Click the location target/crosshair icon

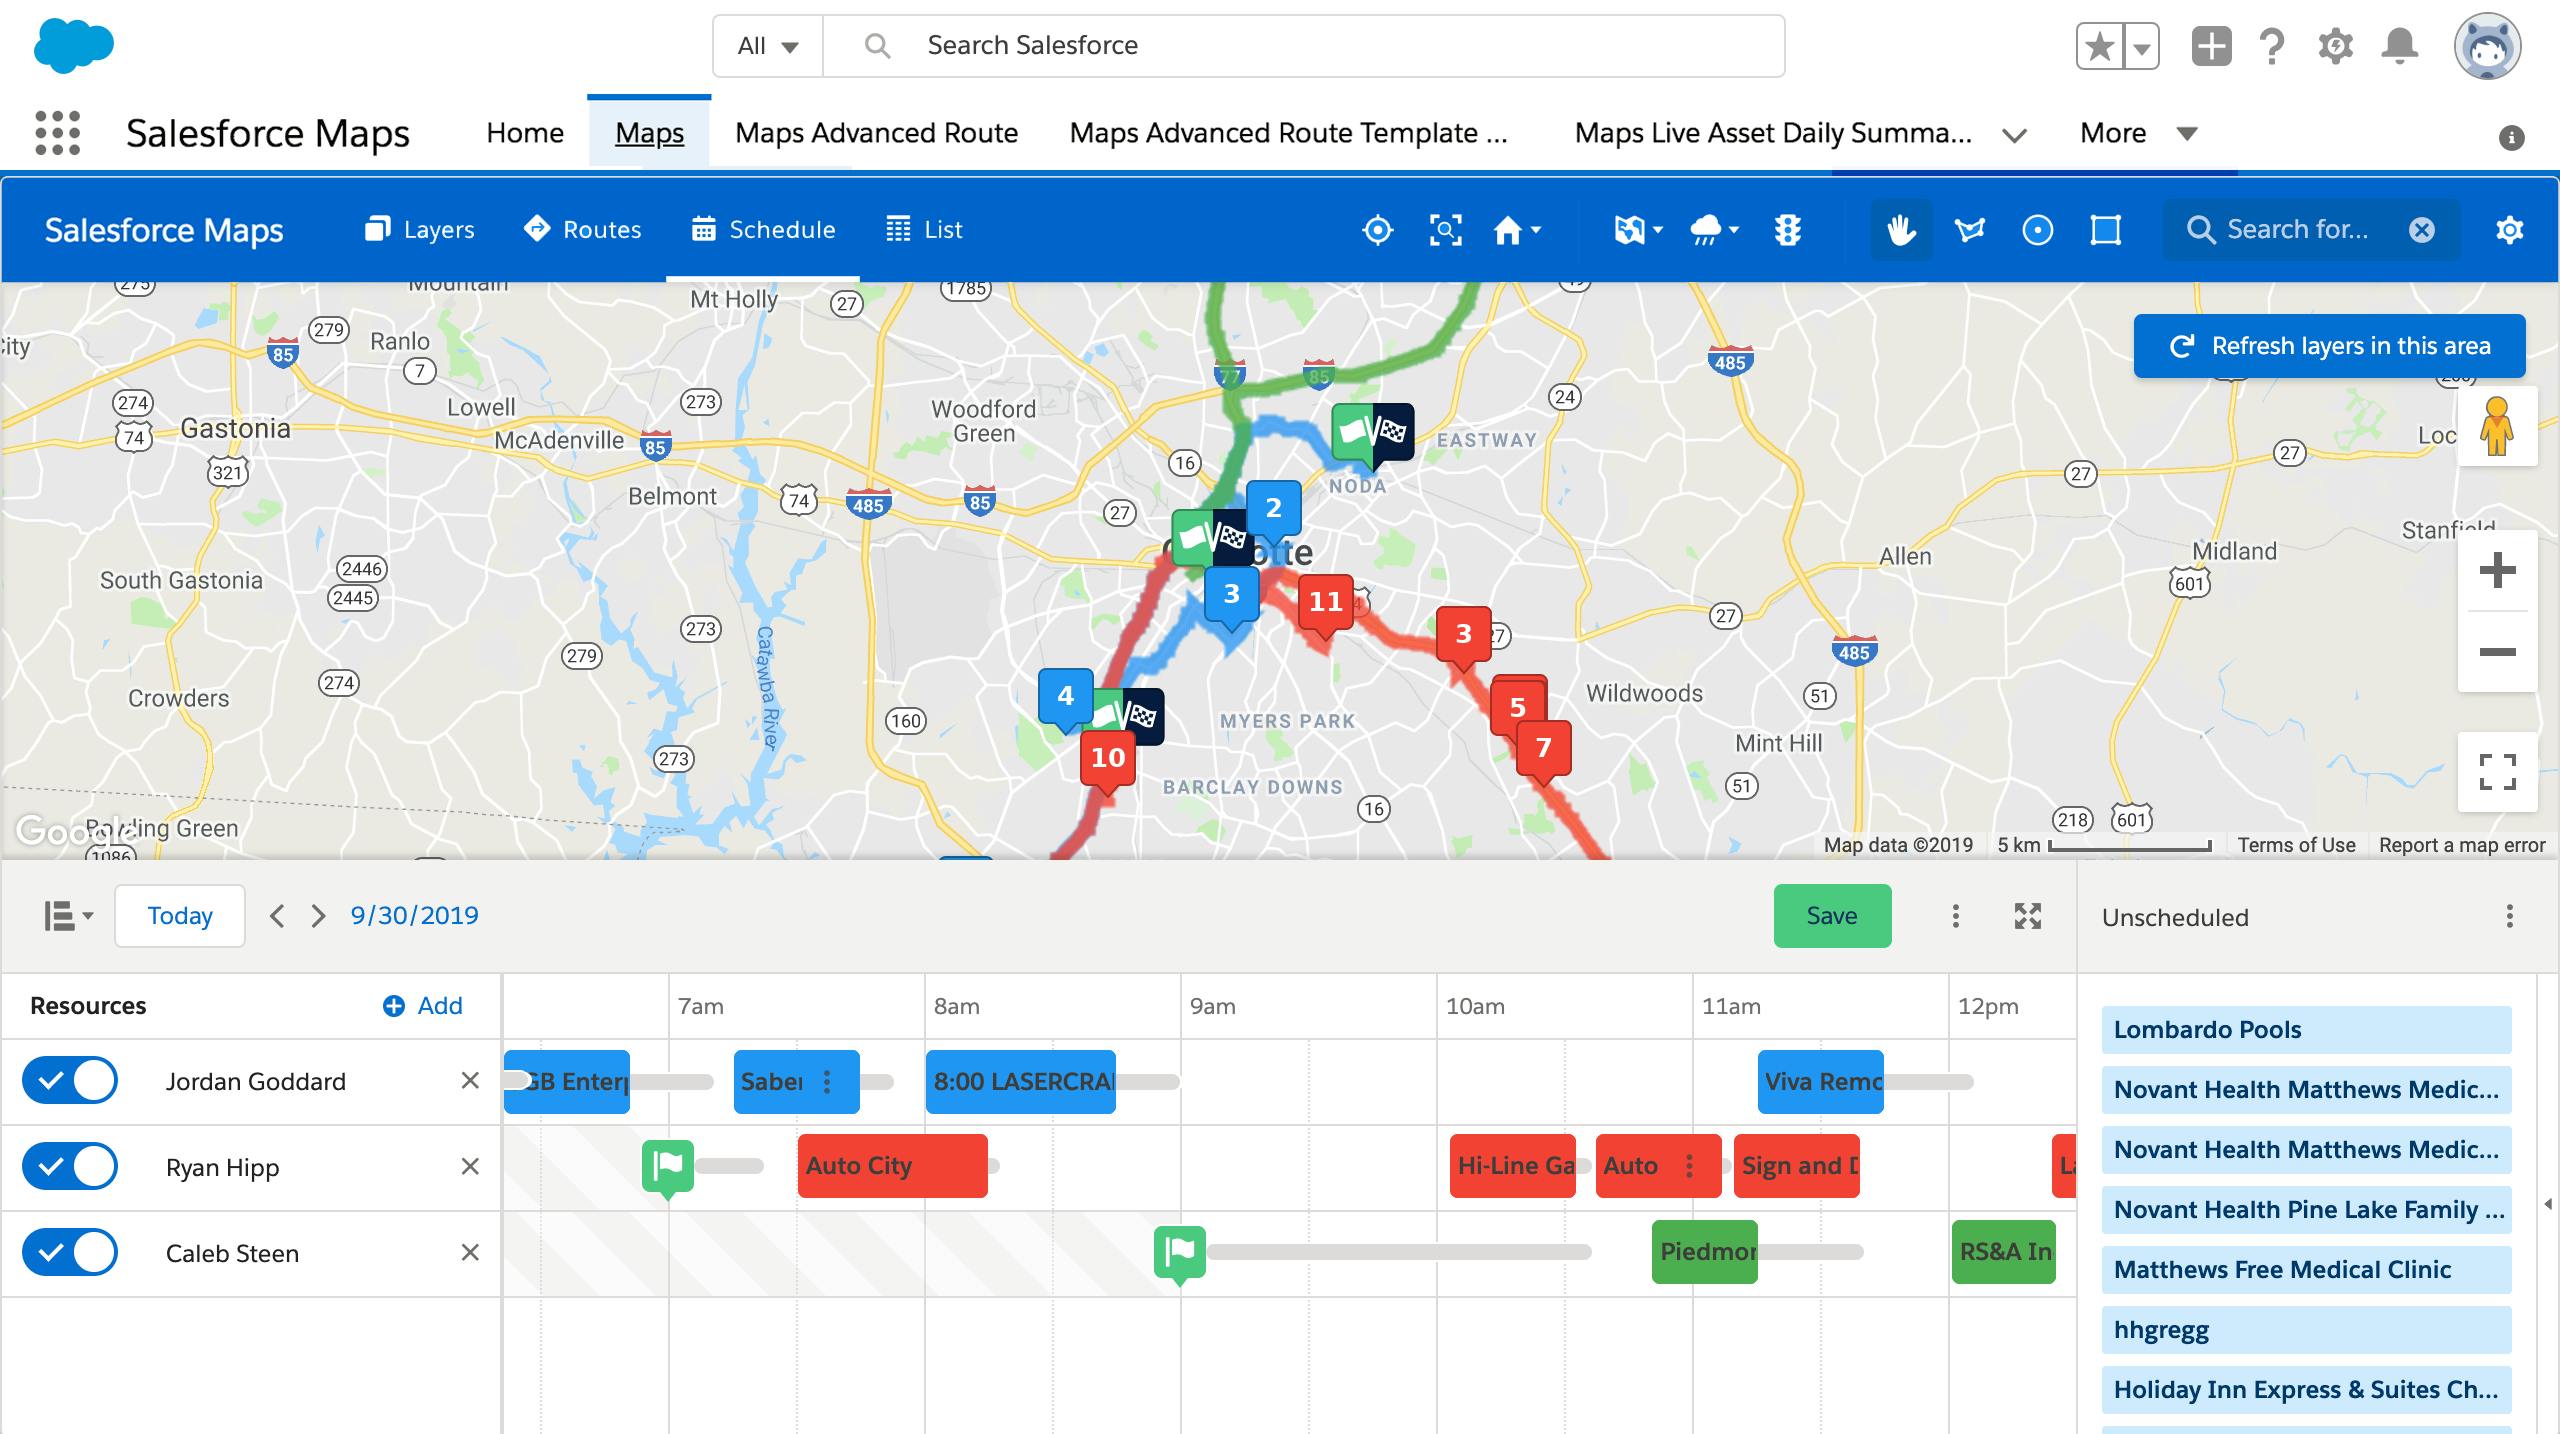1377,228
